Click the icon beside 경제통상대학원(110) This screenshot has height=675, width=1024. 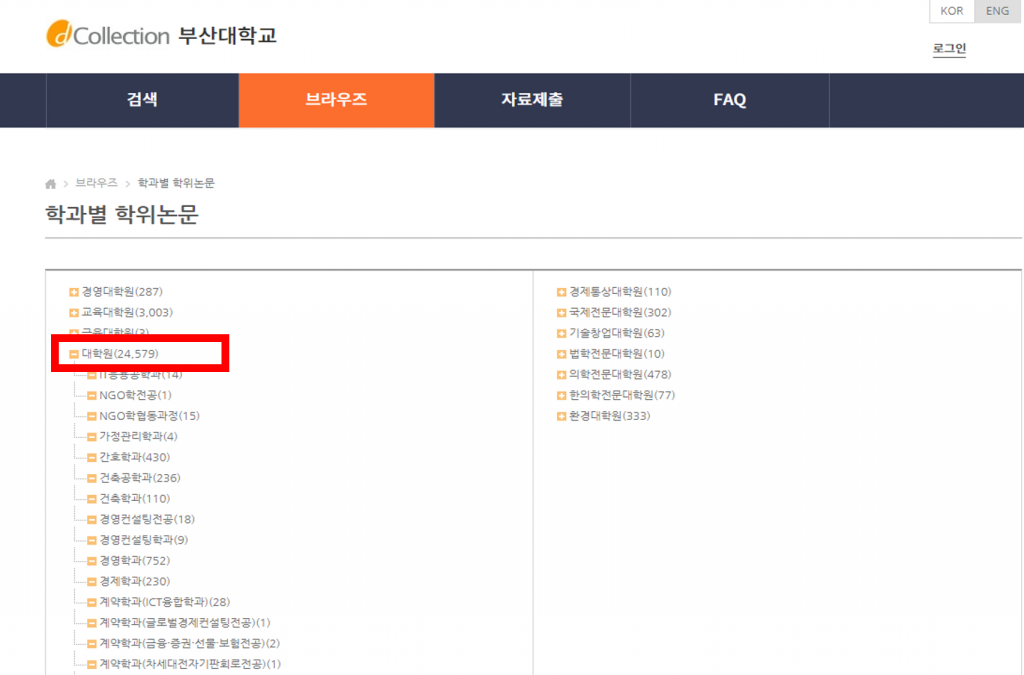pos(562,292)
